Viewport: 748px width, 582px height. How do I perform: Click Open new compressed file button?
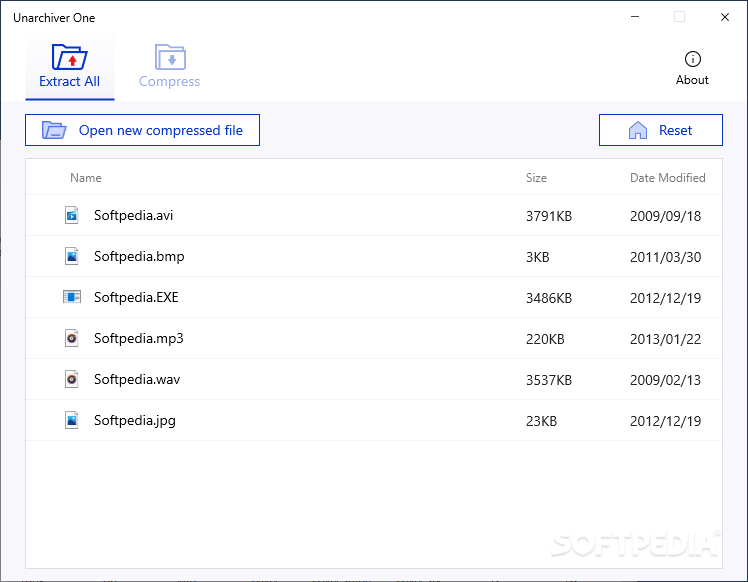(142, 130)
